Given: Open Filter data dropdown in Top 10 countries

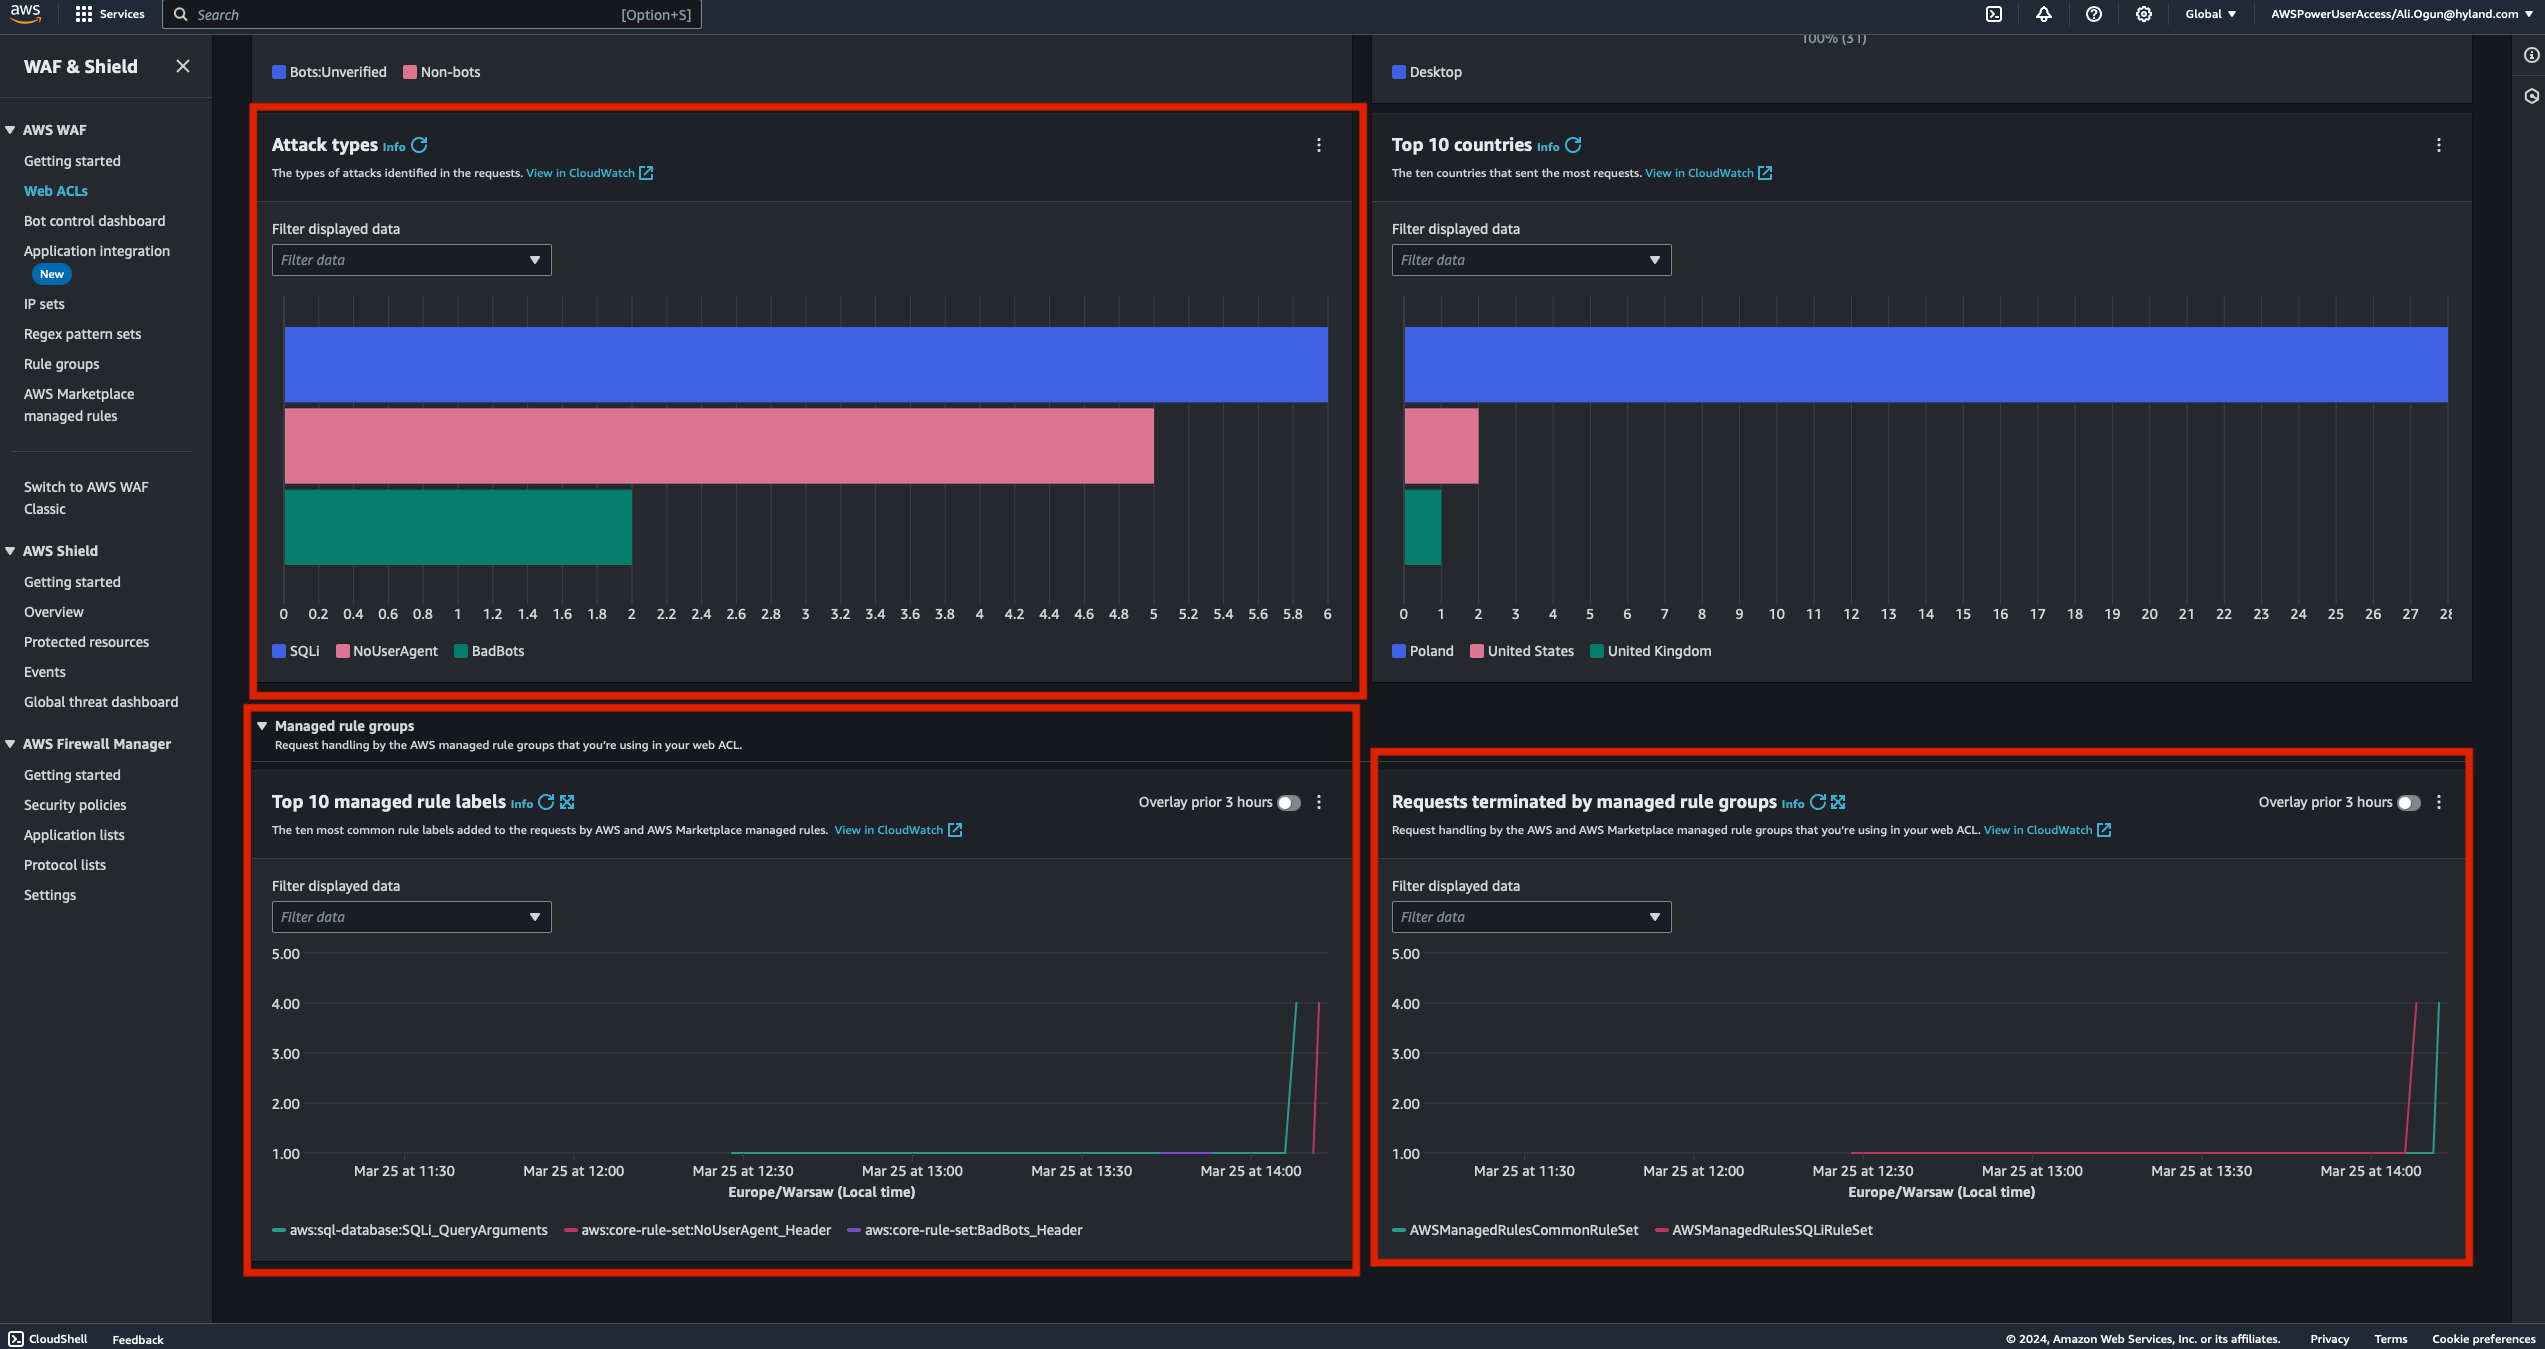Looking at the screenshot, I should pyautogui.click(x=1531, y=260).
